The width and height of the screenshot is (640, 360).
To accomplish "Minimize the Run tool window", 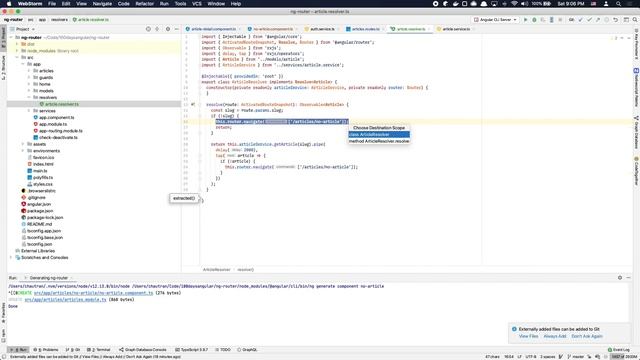I will click(629, 278).
